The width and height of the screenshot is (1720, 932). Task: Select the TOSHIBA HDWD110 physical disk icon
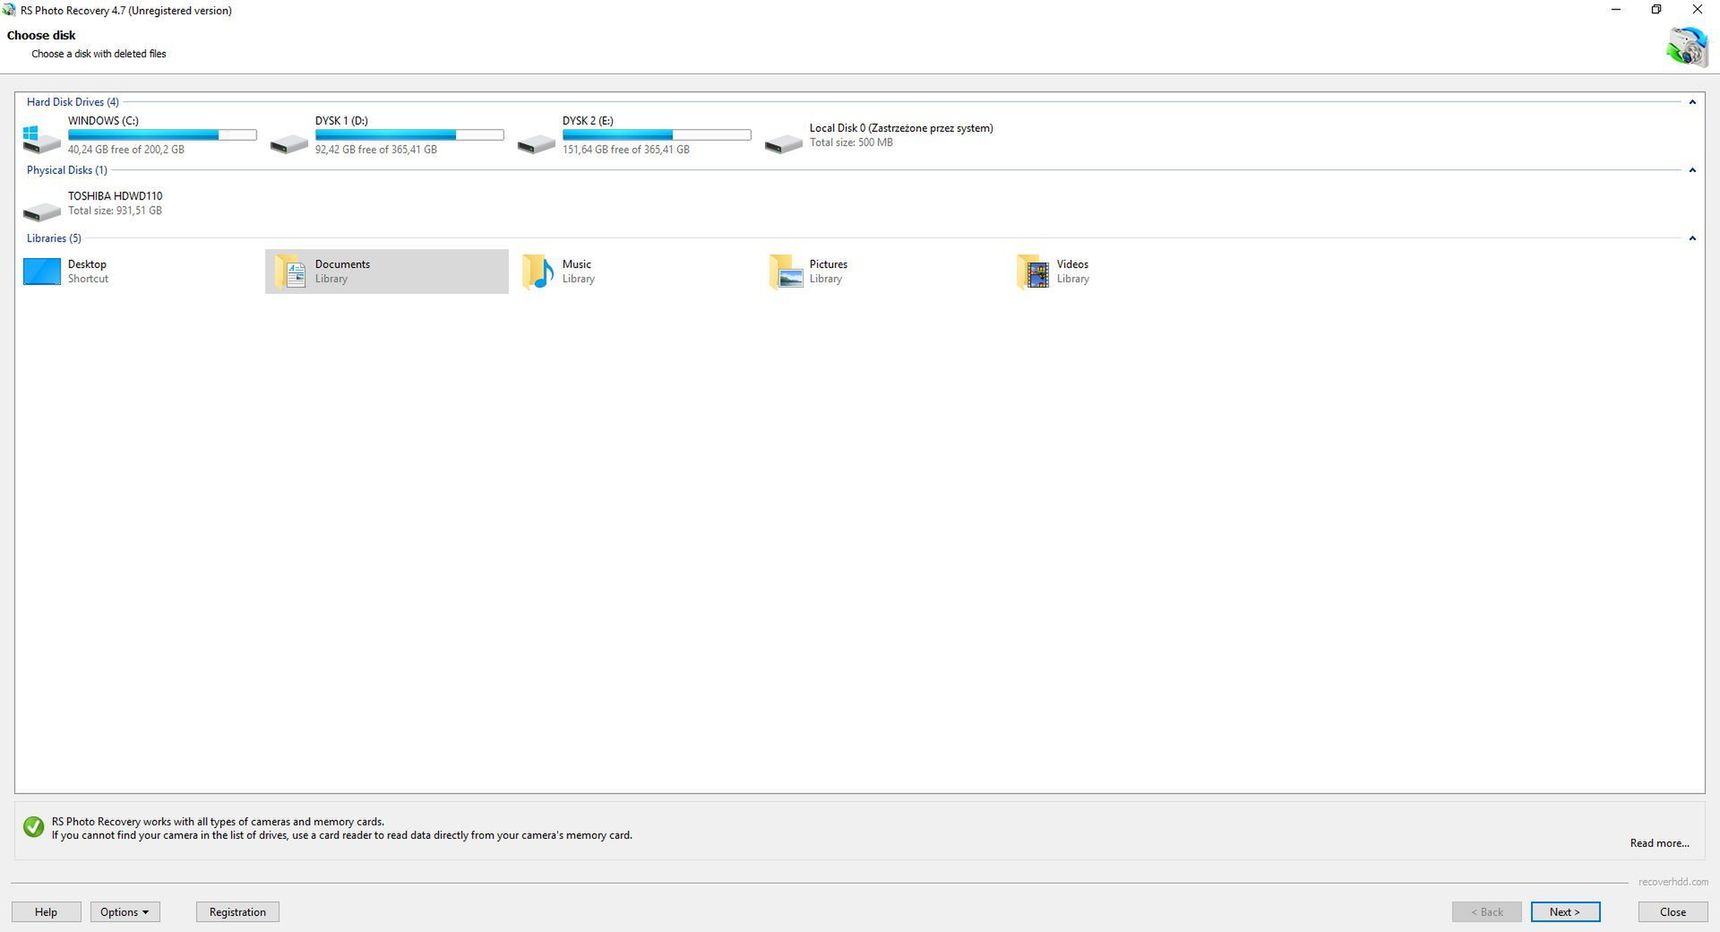[x=42, y=211]
